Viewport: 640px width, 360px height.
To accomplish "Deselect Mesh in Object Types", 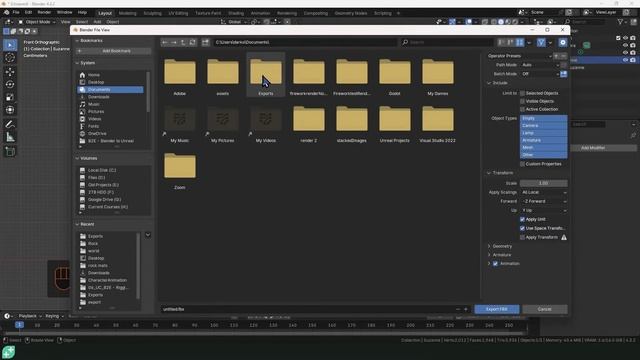I will (544, 147).
